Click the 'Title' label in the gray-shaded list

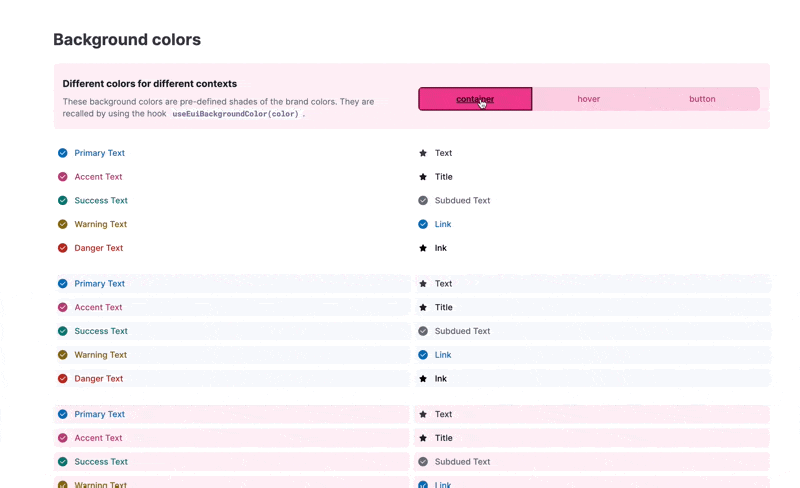pyautogui.click(x=443, y=307)
